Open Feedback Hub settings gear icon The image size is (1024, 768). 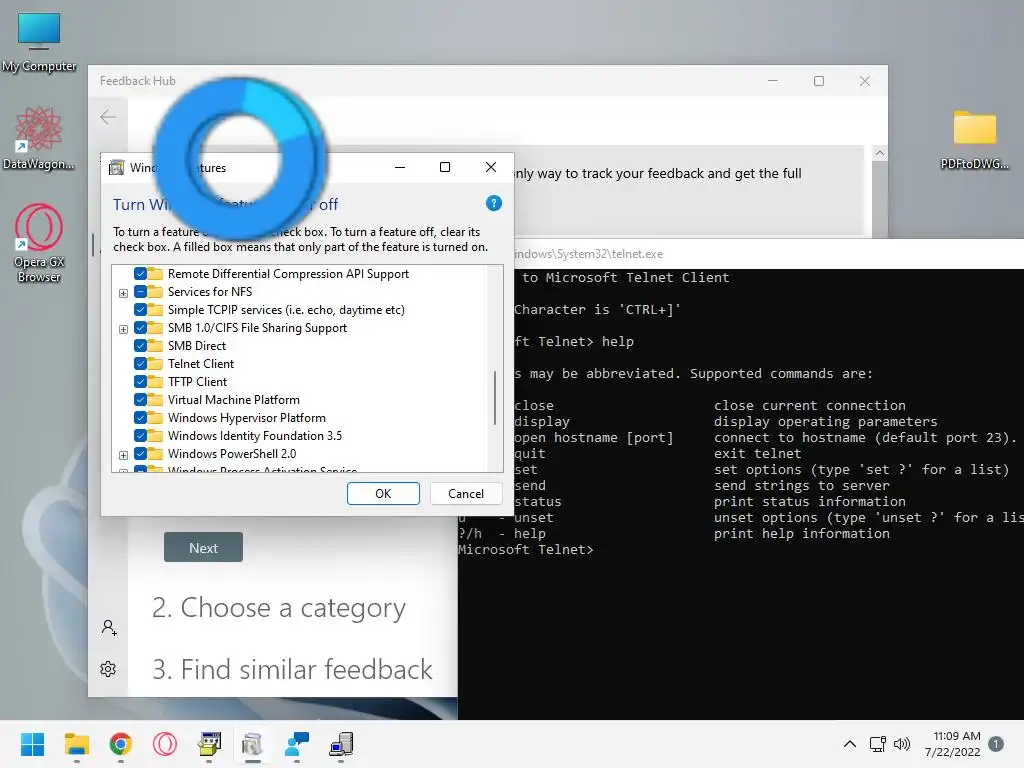[x=108, y=669]
